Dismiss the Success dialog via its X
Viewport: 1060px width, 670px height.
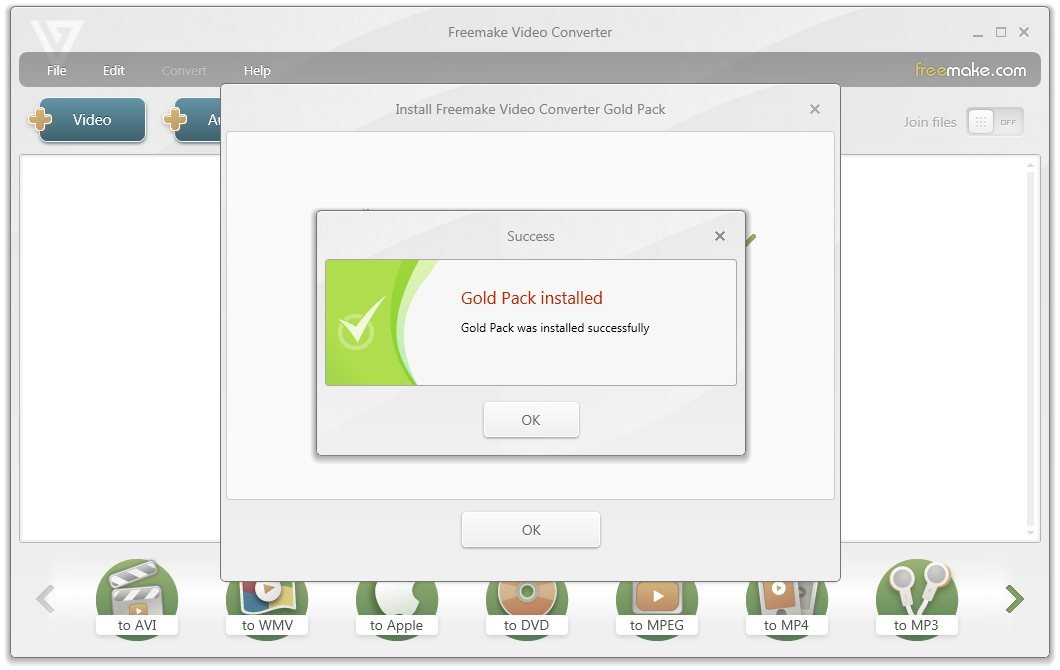coord(719,236)
